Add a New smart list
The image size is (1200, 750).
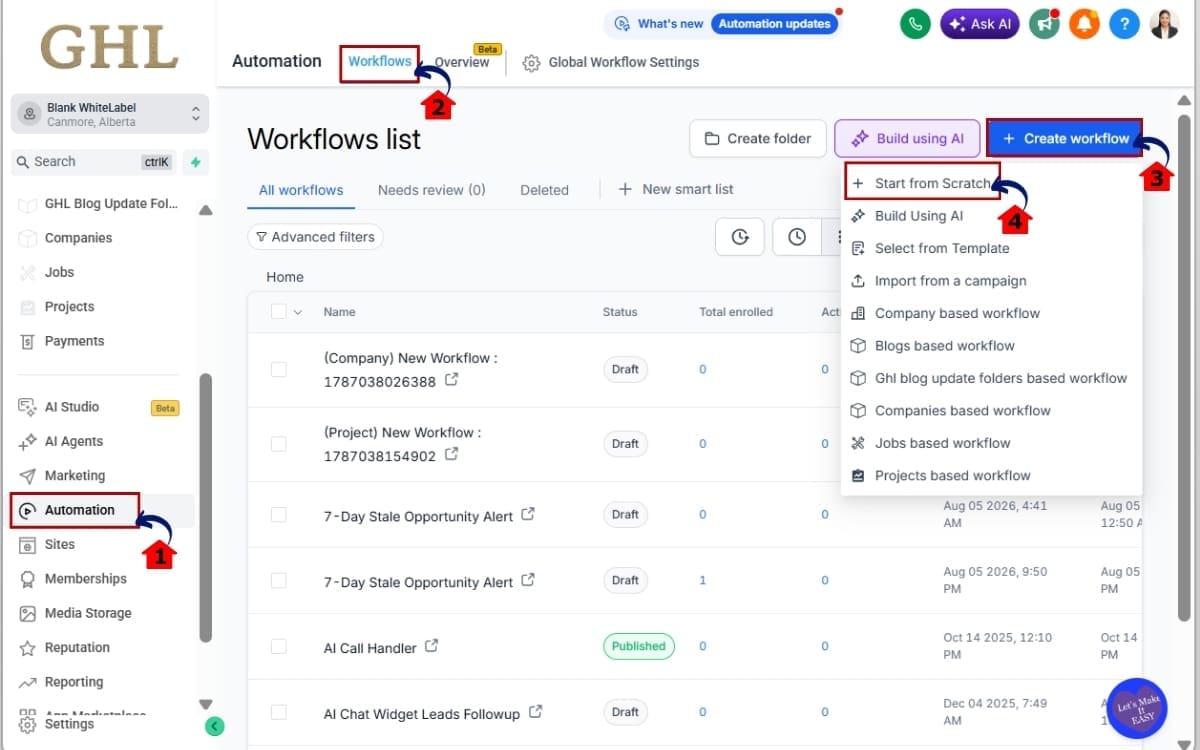tap(676, 189)
